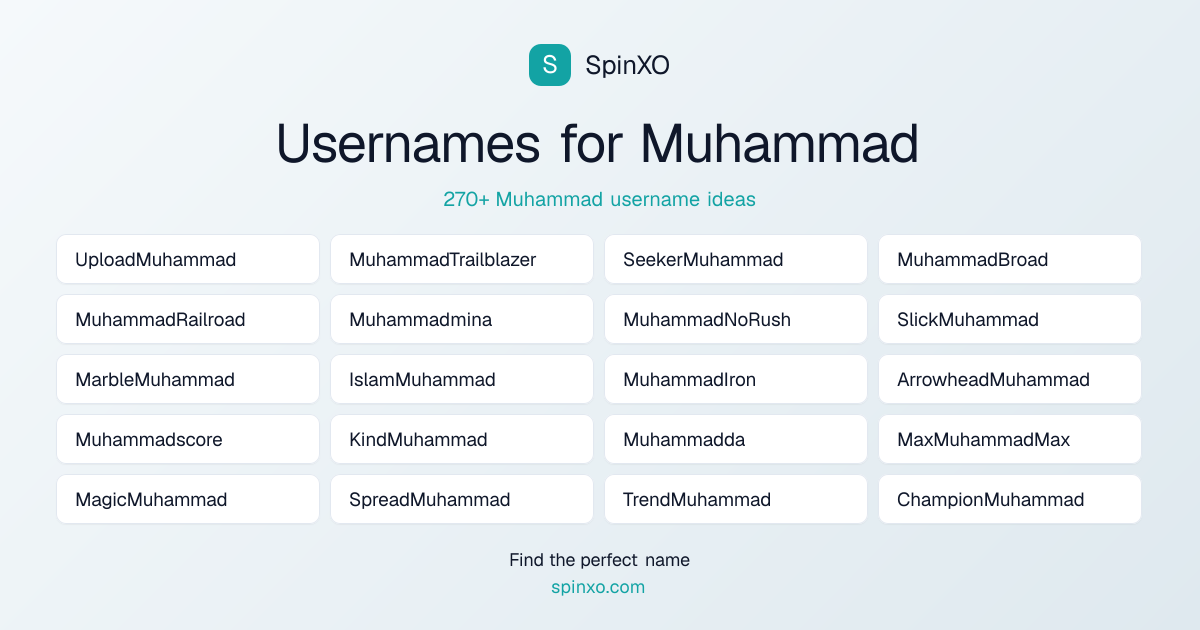The height and width of the screenshot is (630, 1200).
Task: Open the spinxo.com link
Action: (598, 587)
